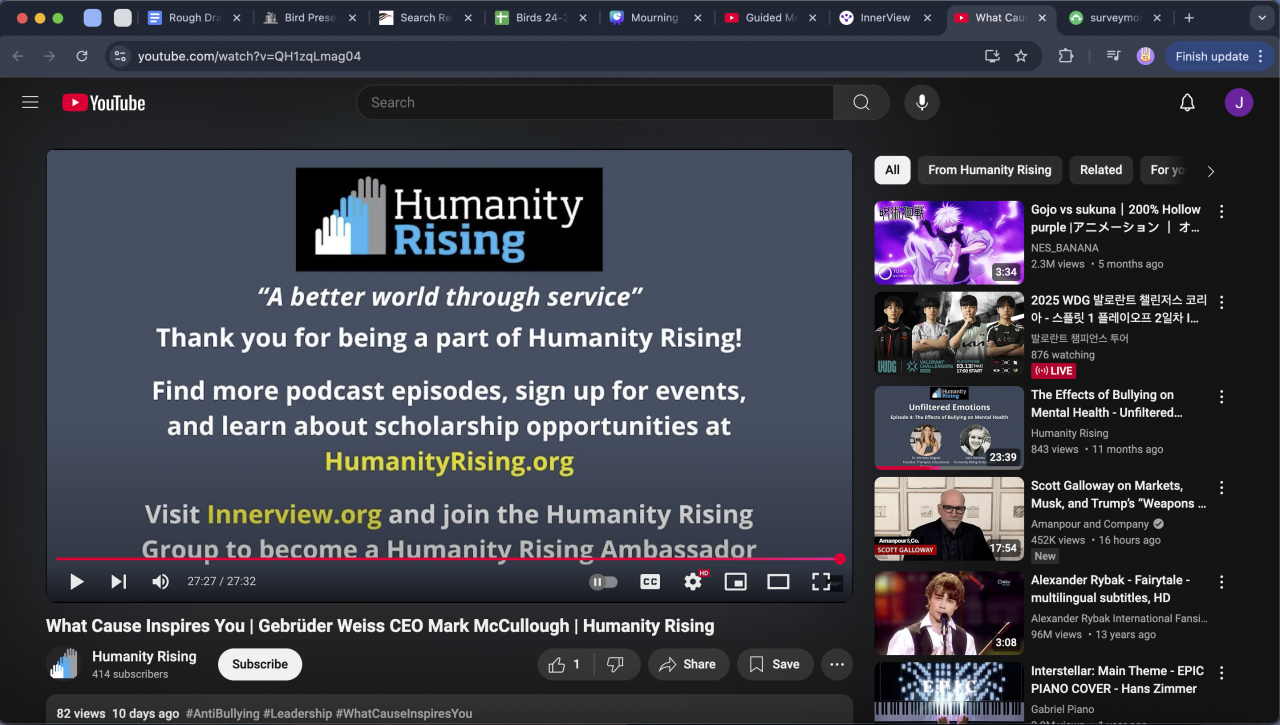Start voice search with the microphone
The width and height of the screenshot is (1280, 725).
click(x=922, y=102)
